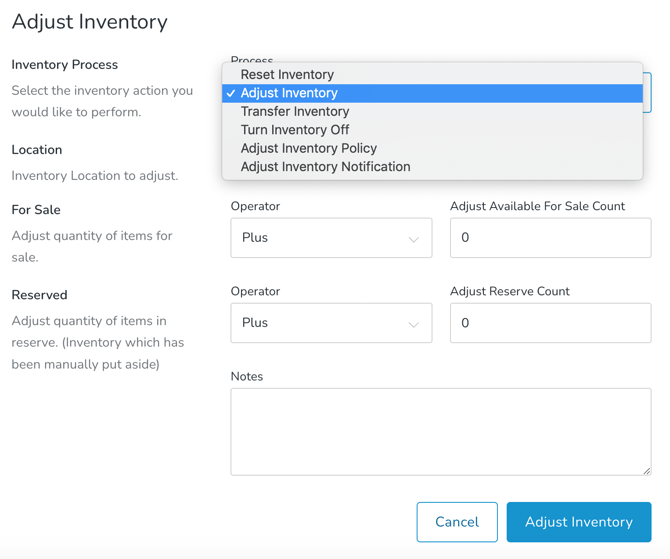670x559 pixels.
Task: Click the Adjust Reserve Count label
Action: tap(509, 291)
